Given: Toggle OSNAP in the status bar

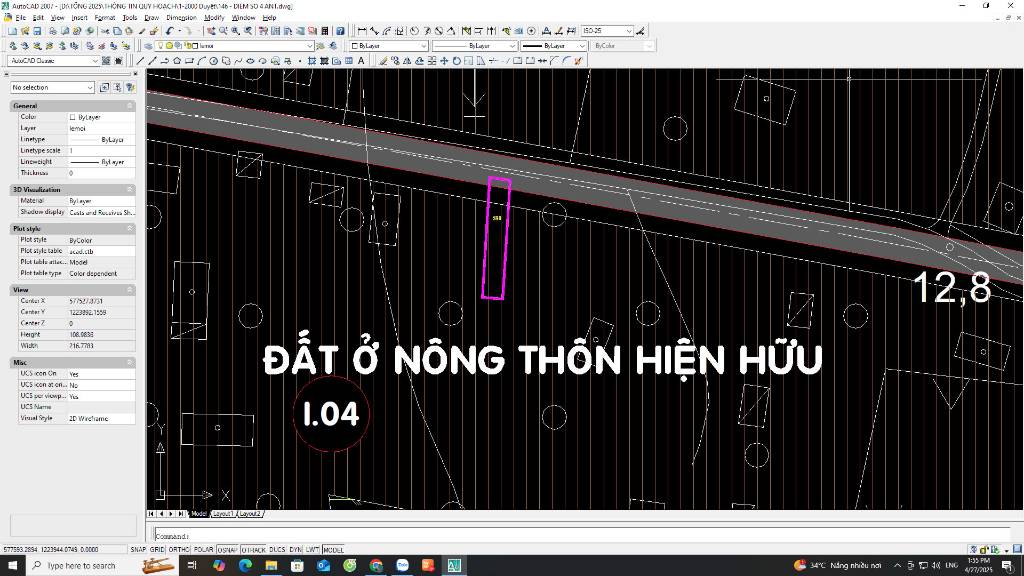Looking at the screenshot, I should 228,549.
